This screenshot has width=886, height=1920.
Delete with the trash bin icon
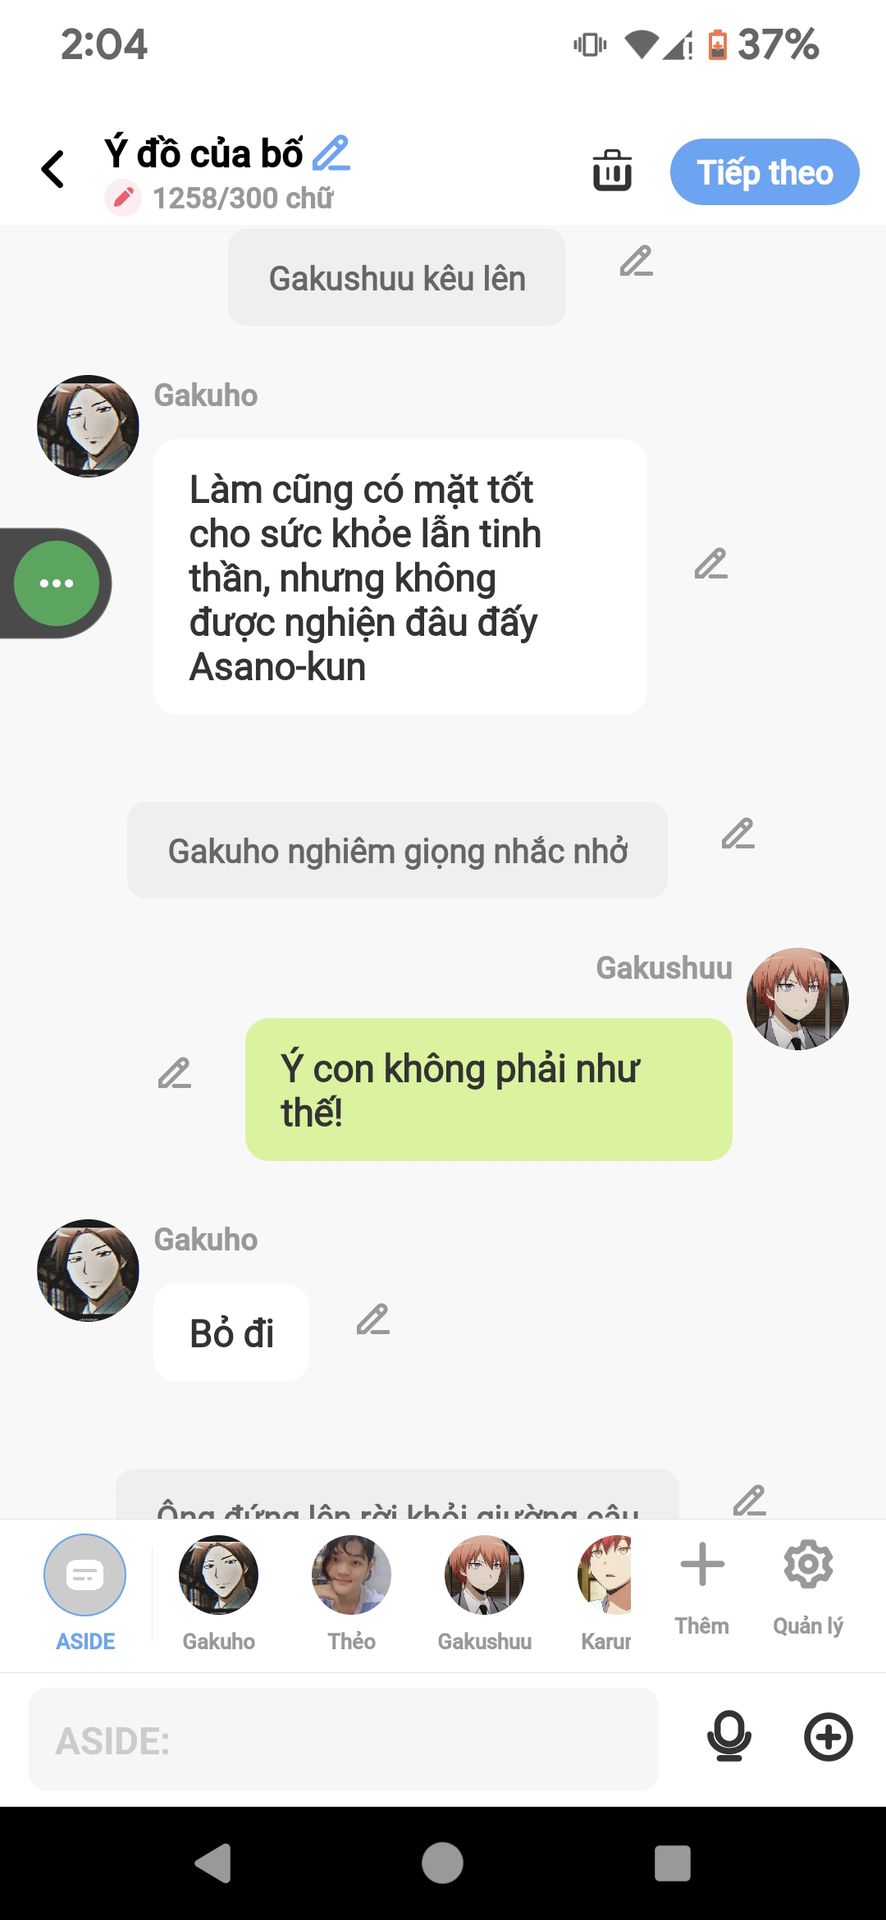pos(612,170)
